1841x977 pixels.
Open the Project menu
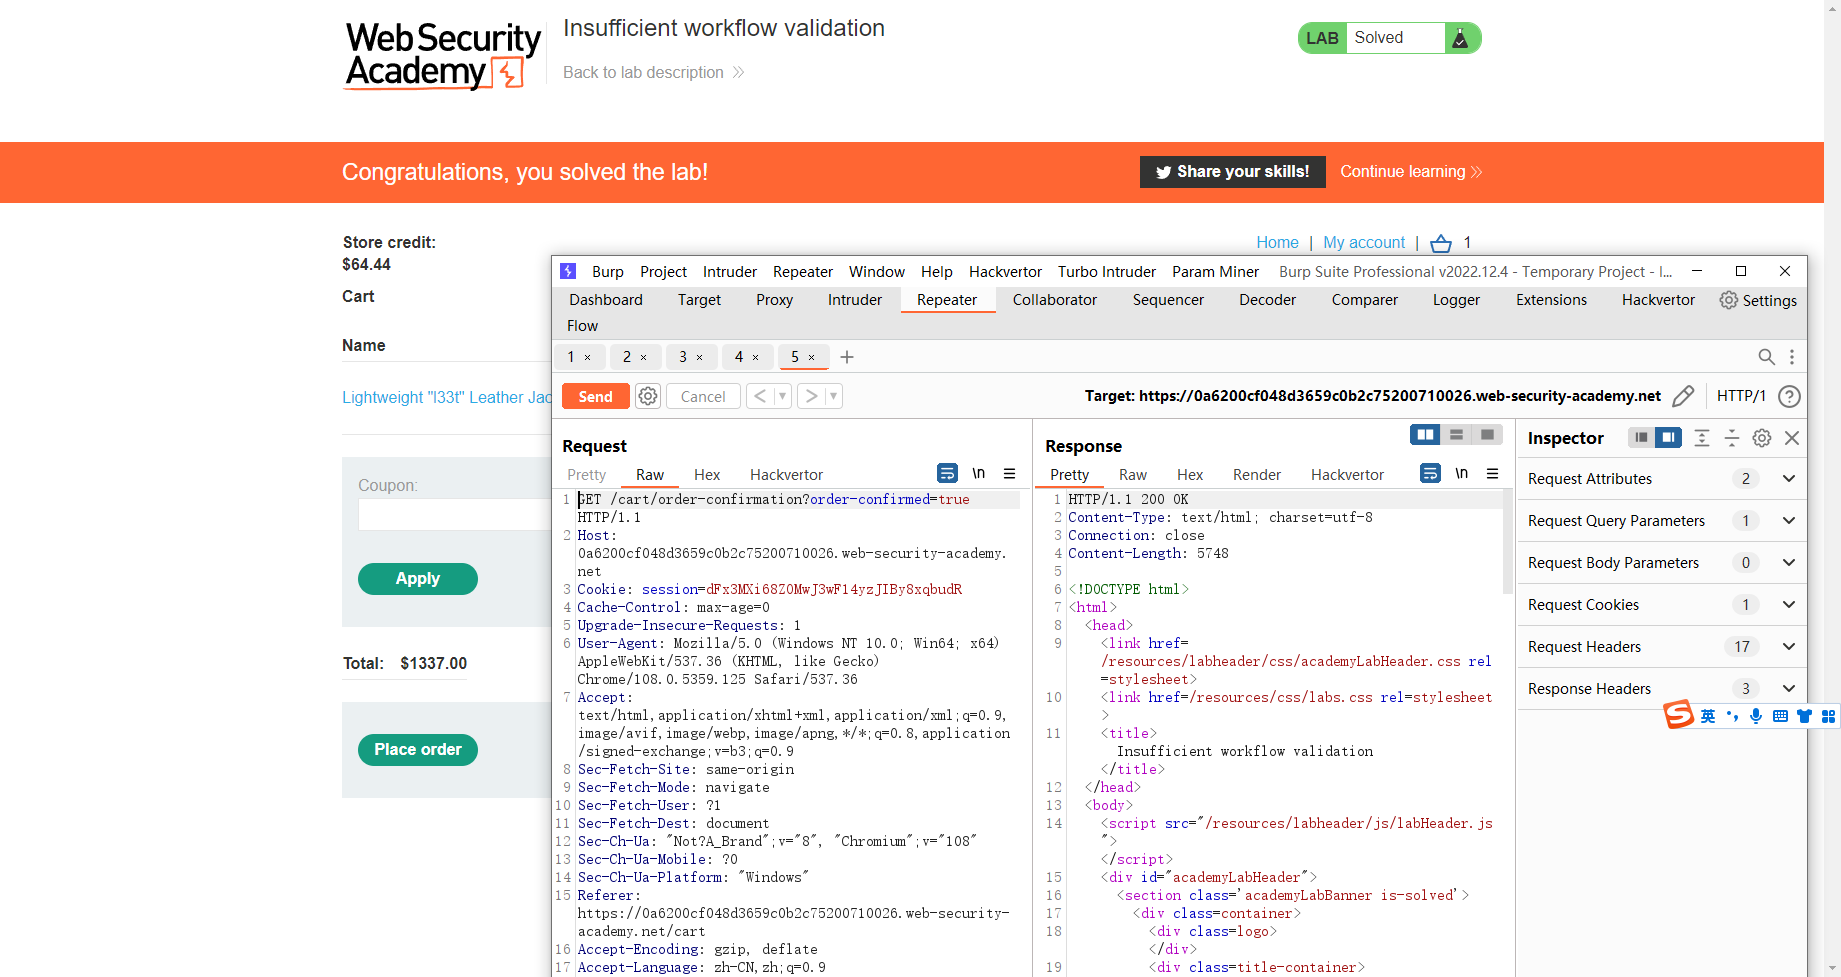(x=663, y=272)
